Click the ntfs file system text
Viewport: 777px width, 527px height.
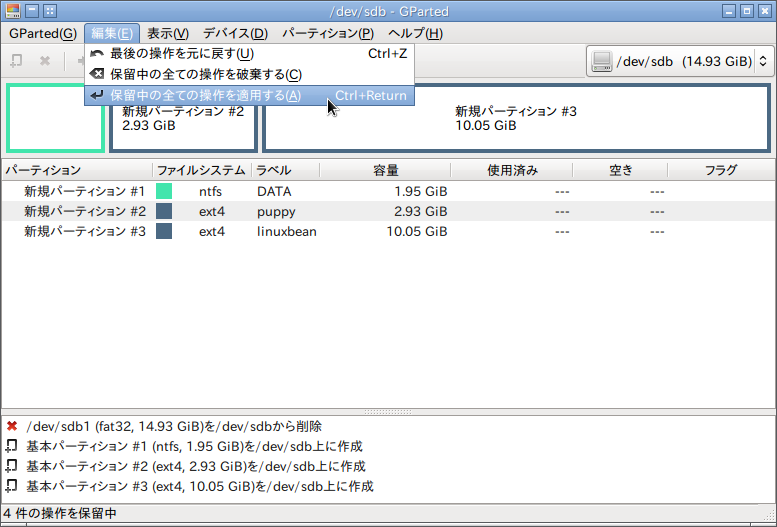(x=210, y=191)
